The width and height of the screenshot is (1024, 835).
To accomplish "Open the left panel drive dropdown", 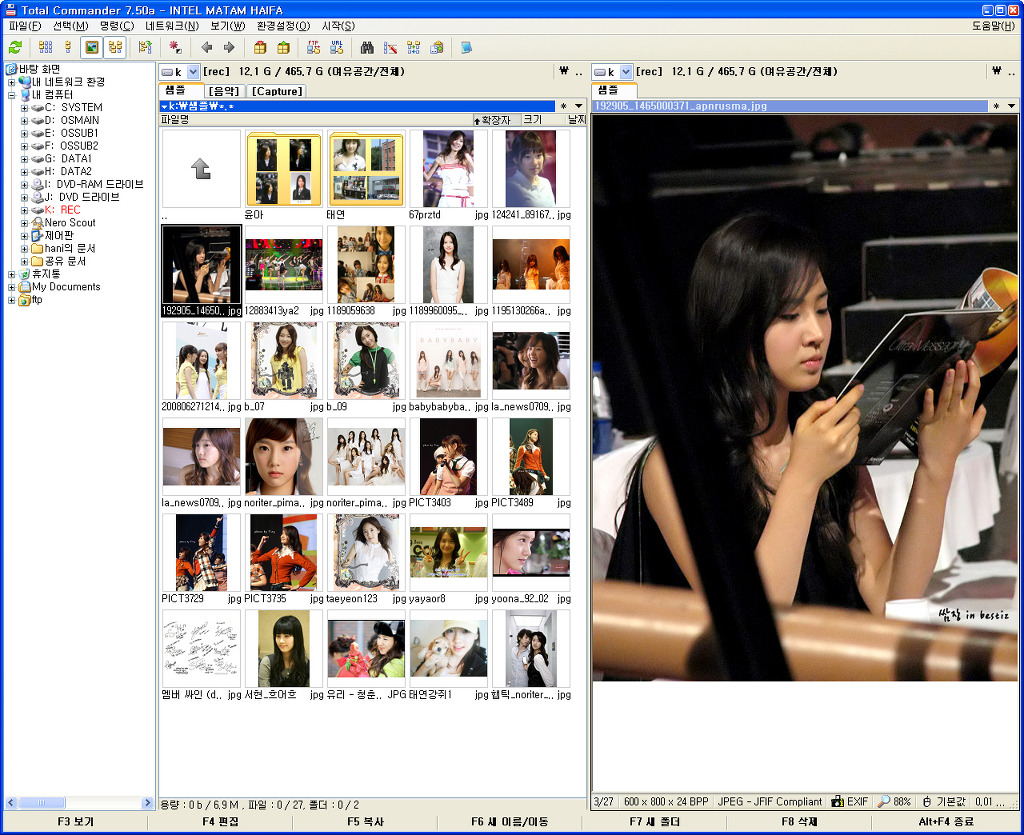I will (193, 72).
